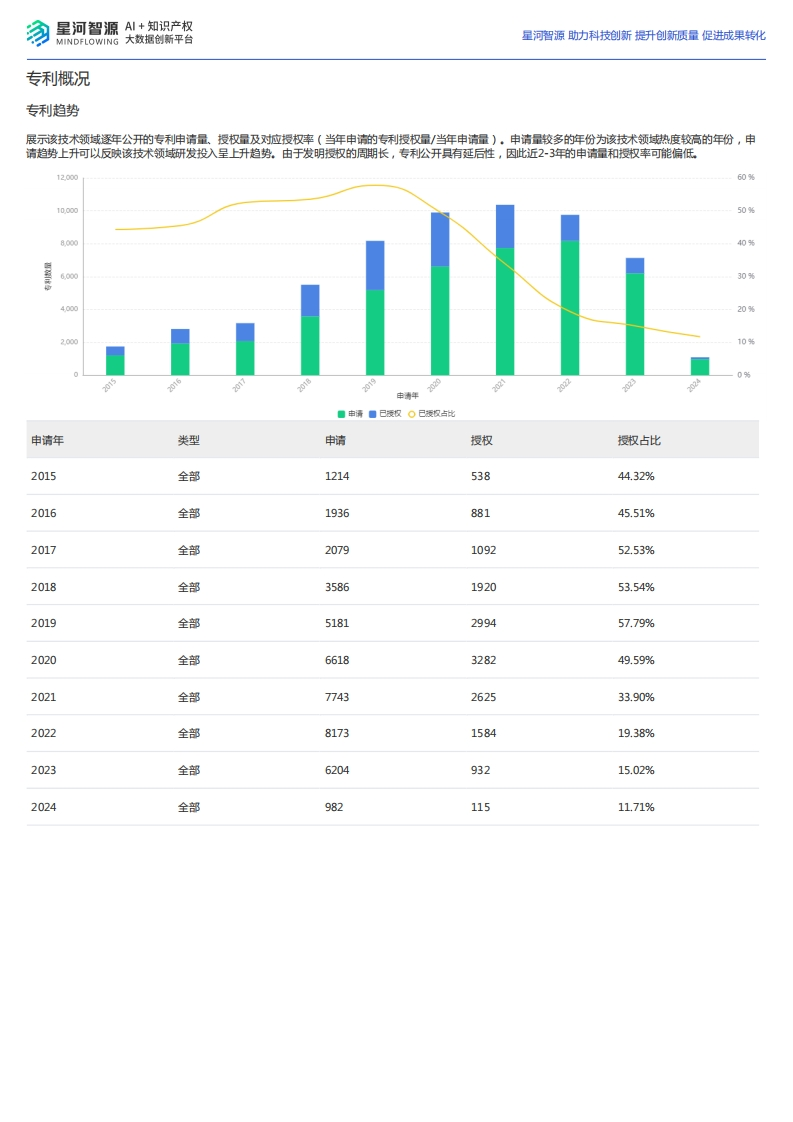Click the green segment of the 2022 bar
This screenshot has height=1122, width=793.
pyautogui.click(x=570, y=308)
